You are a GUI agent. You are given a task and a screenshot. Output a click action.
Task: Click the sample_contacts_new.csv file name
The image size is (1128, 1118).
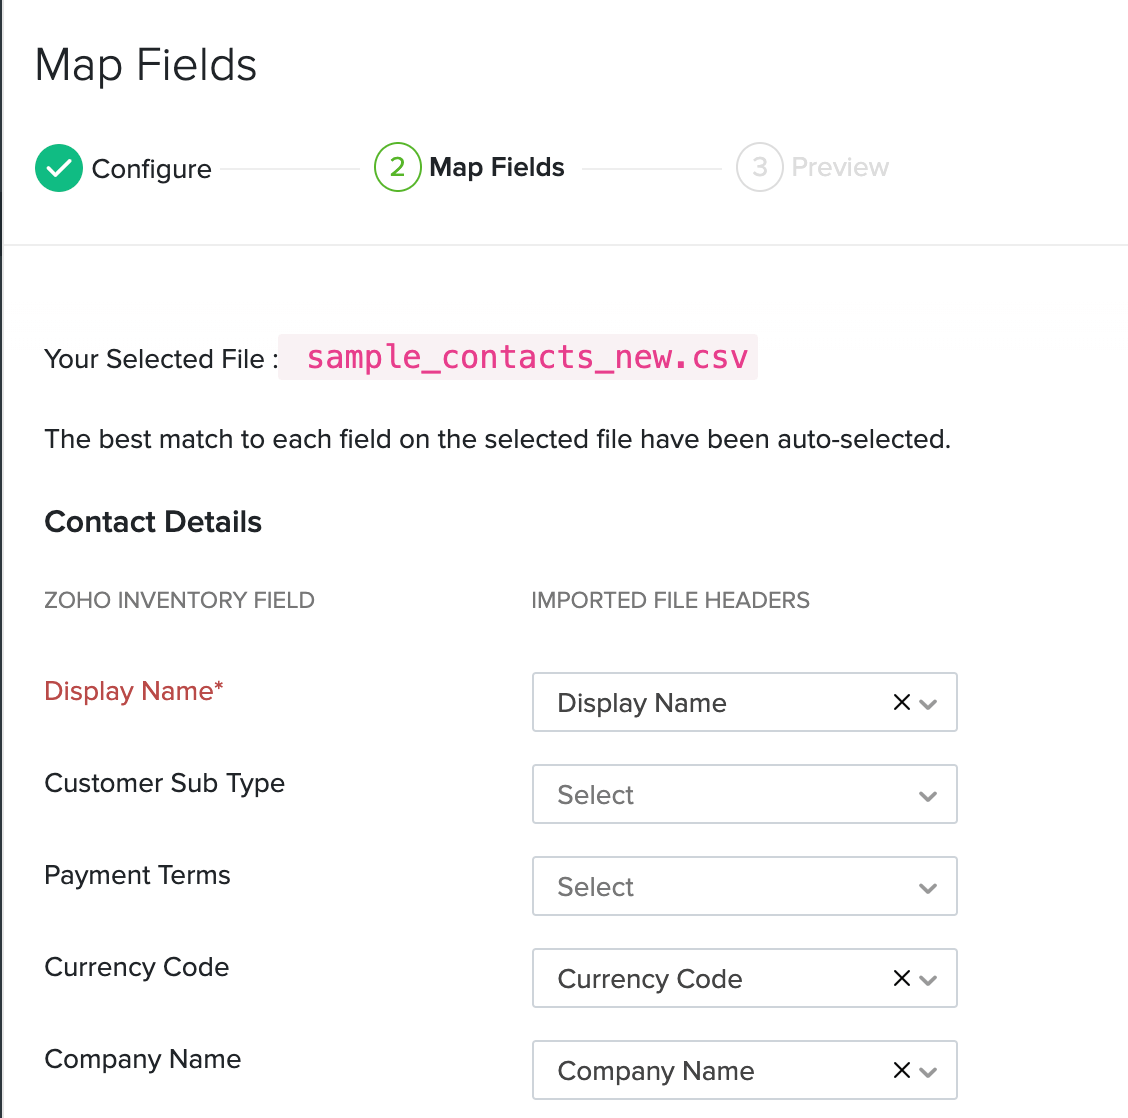click(528, 357)
